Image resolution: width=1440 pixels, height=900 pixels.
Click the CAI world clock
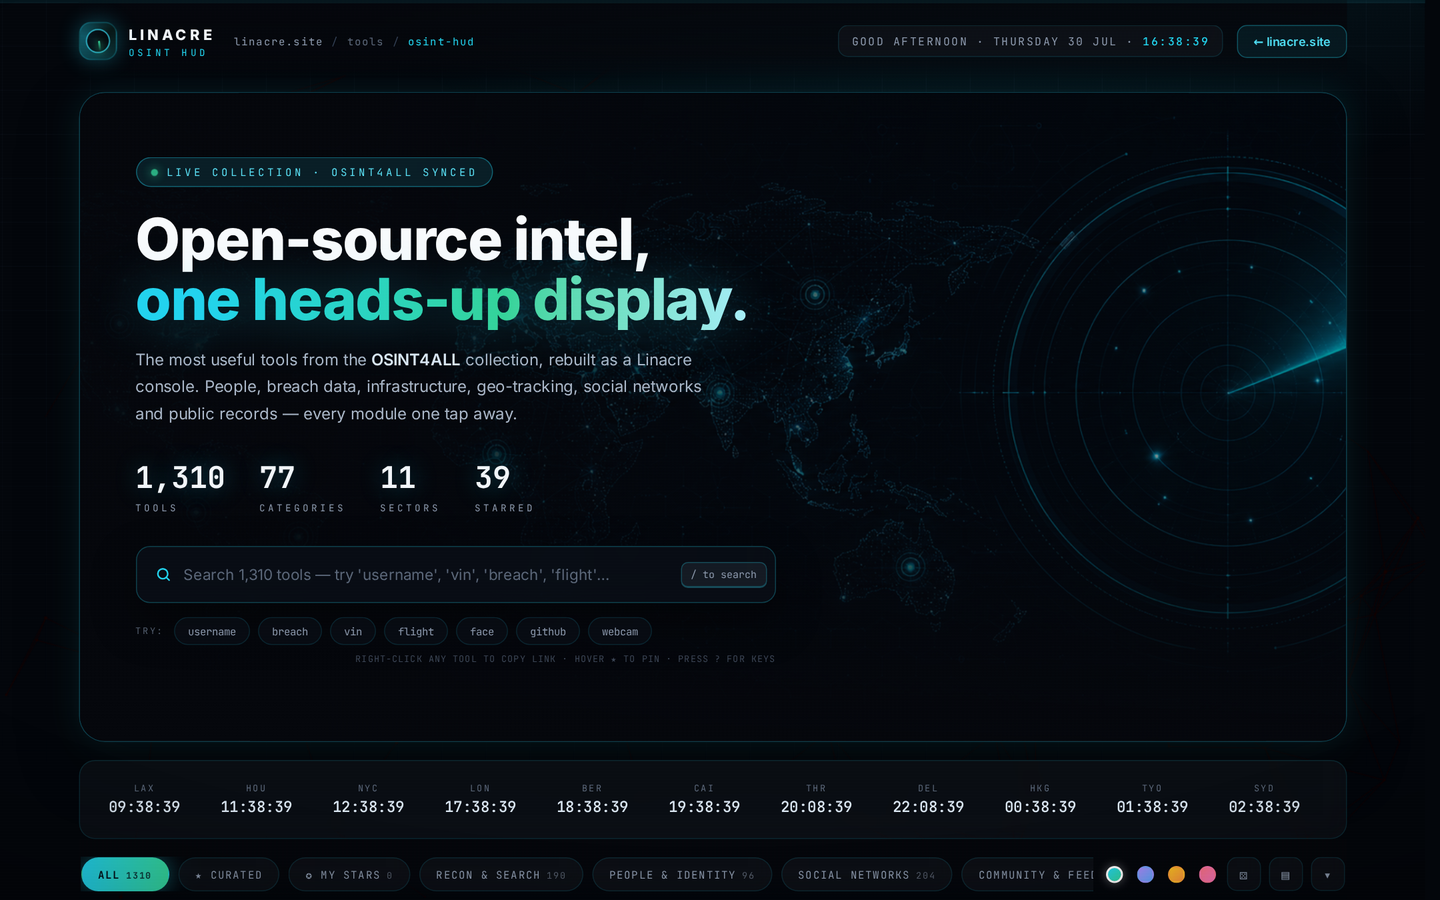point(704,800)
